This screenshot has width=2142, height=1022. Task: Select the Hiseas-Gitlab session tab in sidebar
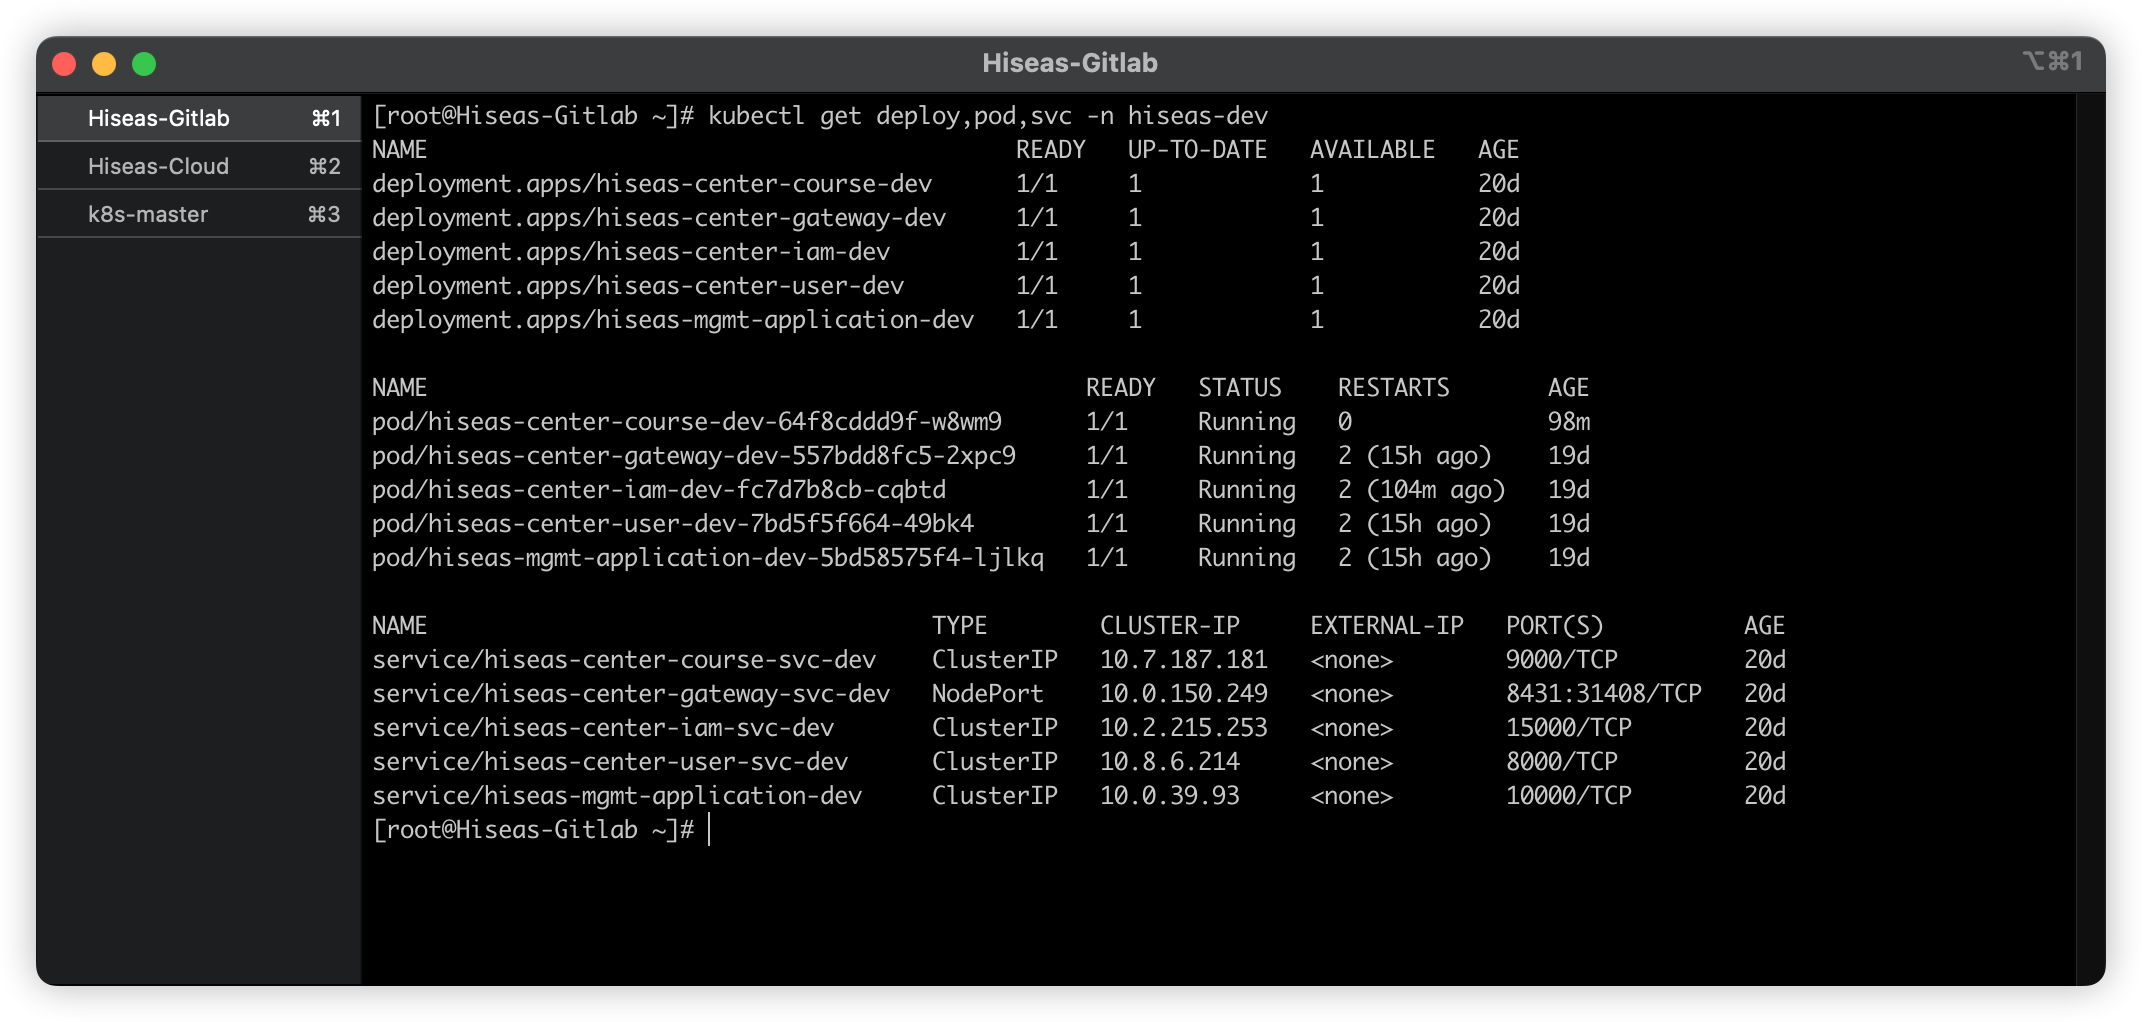[x=159, y=118]
